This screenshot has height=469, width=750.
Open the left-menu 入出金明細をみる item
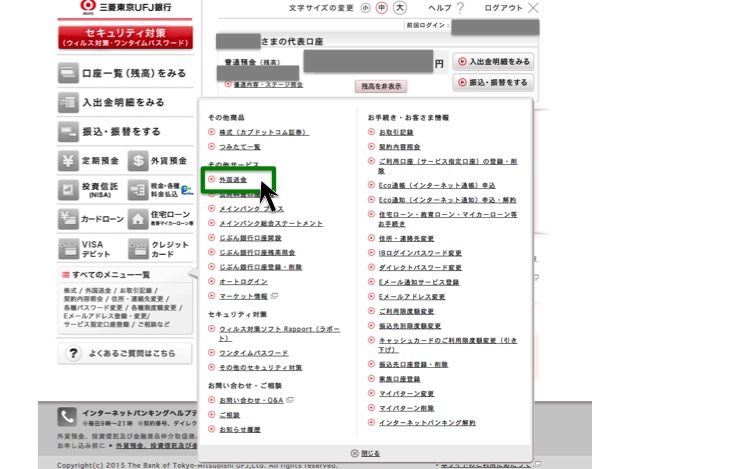125,102
